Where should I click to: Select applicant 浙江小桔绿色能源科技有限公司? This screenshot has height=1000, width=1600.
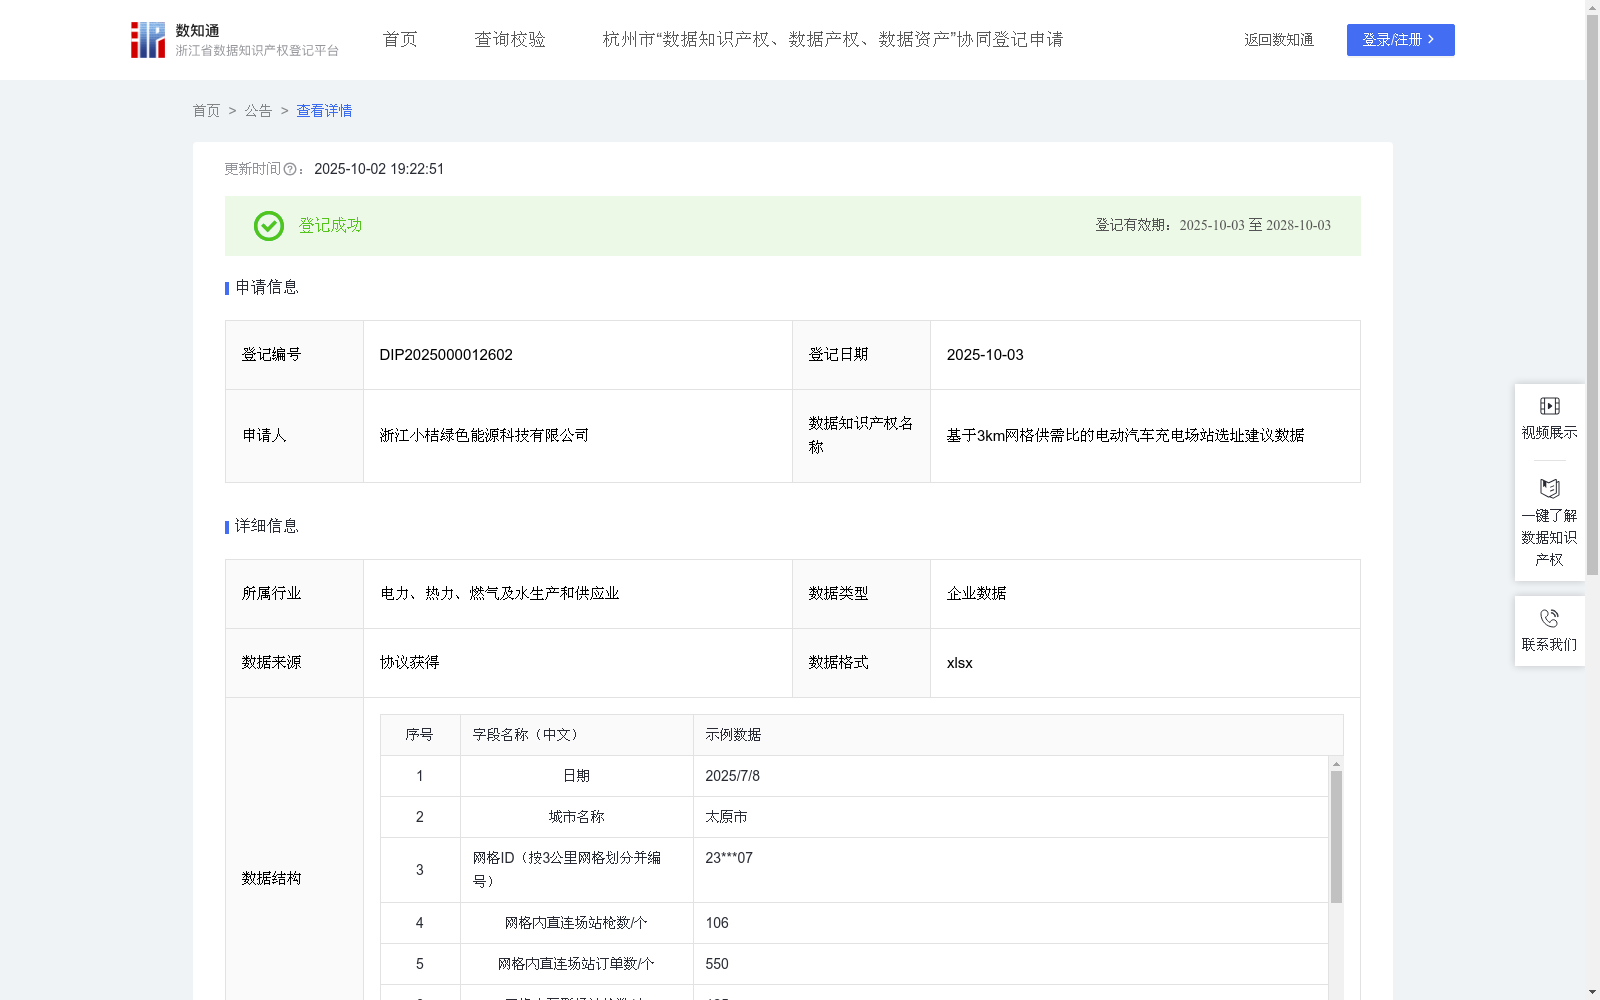click(484, 436)
